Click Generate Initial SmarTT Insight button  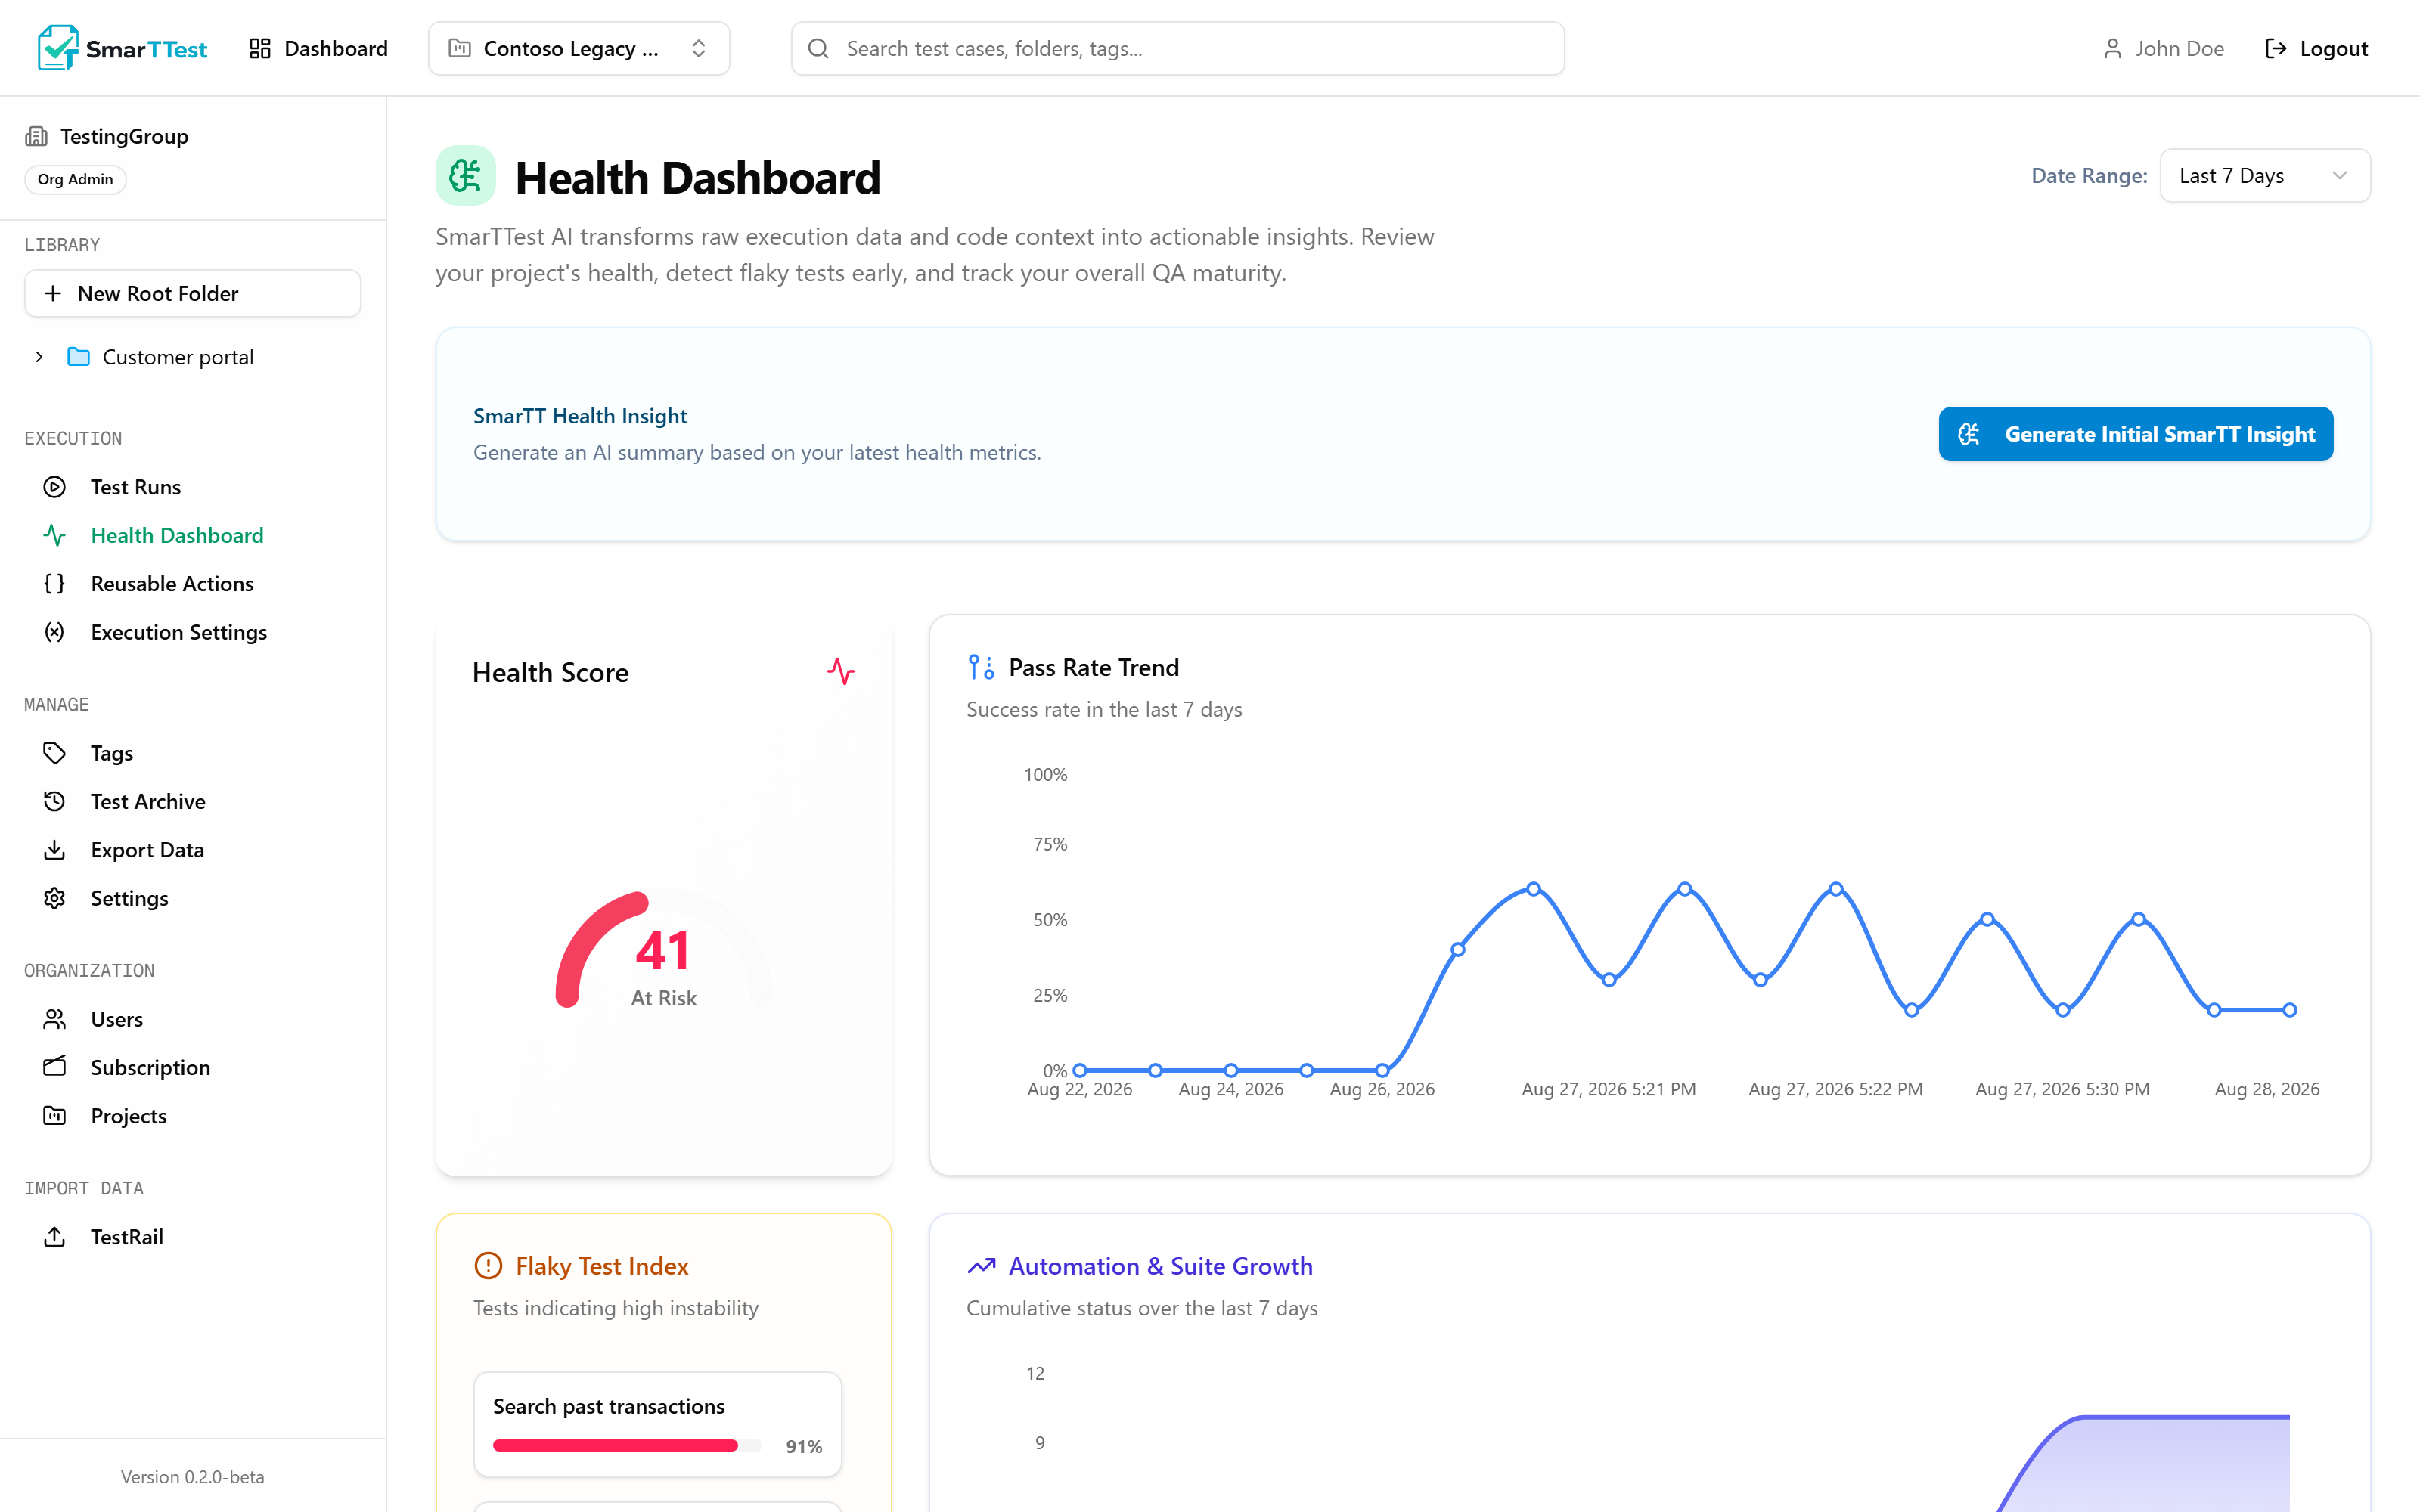pyautogui.click(x=2136, y=434)
